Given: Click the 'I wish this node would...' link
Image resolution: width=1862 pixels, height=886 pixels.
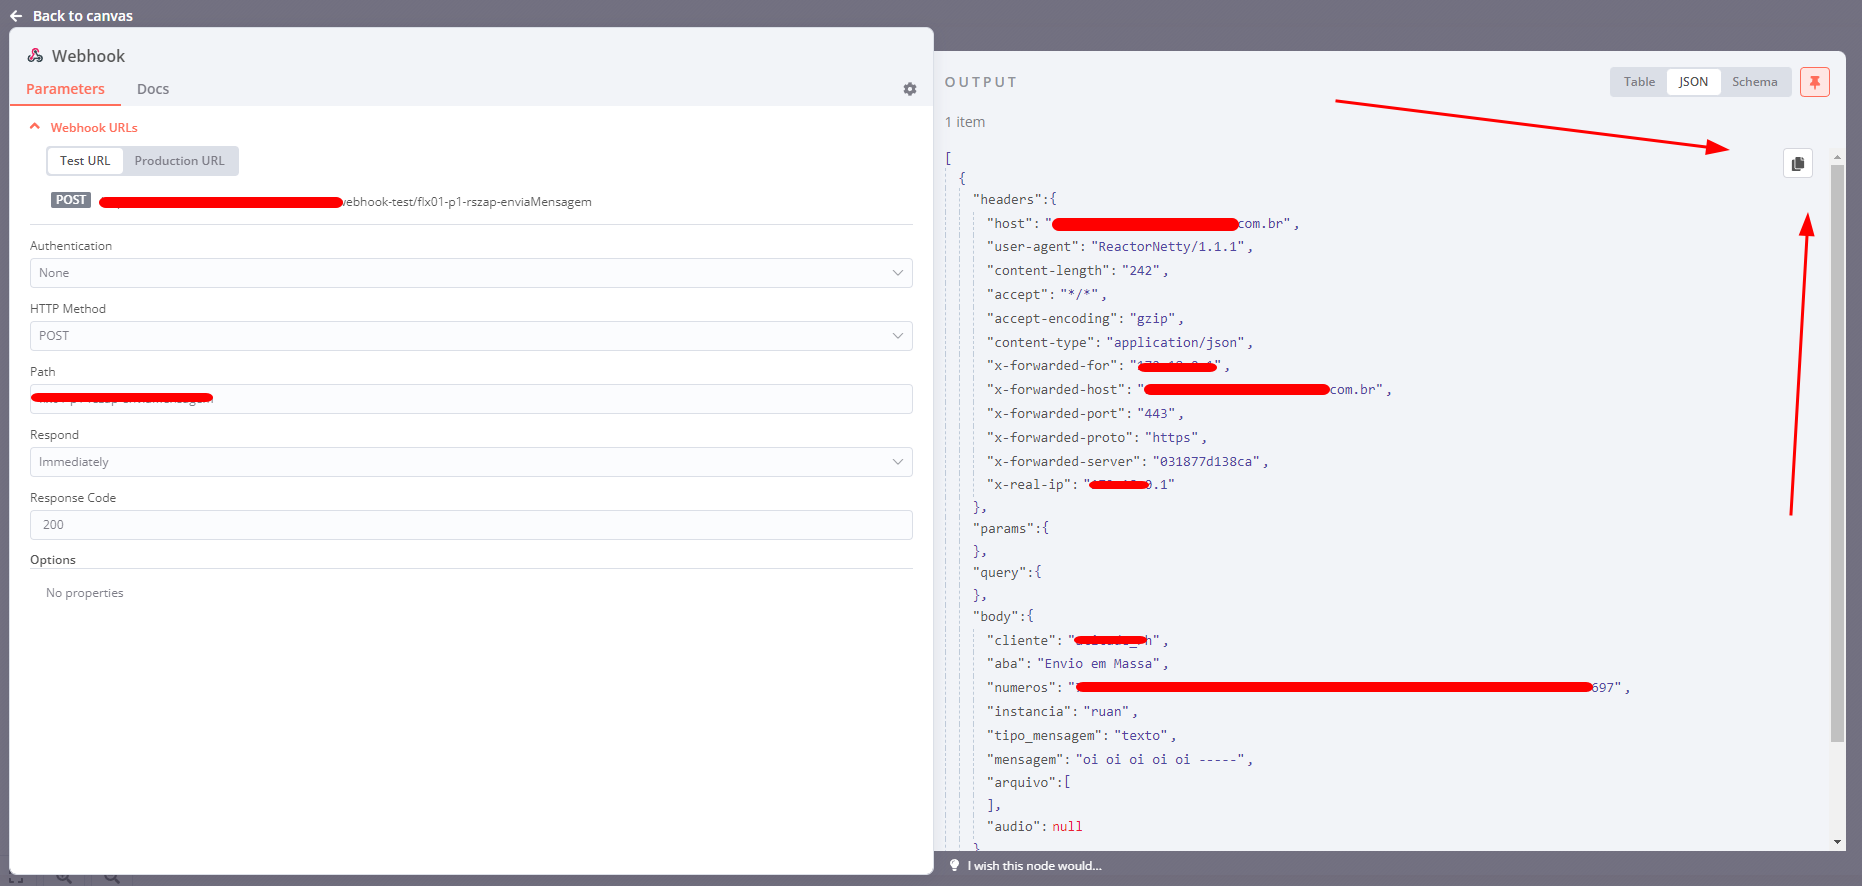Looking at the screenshot, I should point(1034,866).
